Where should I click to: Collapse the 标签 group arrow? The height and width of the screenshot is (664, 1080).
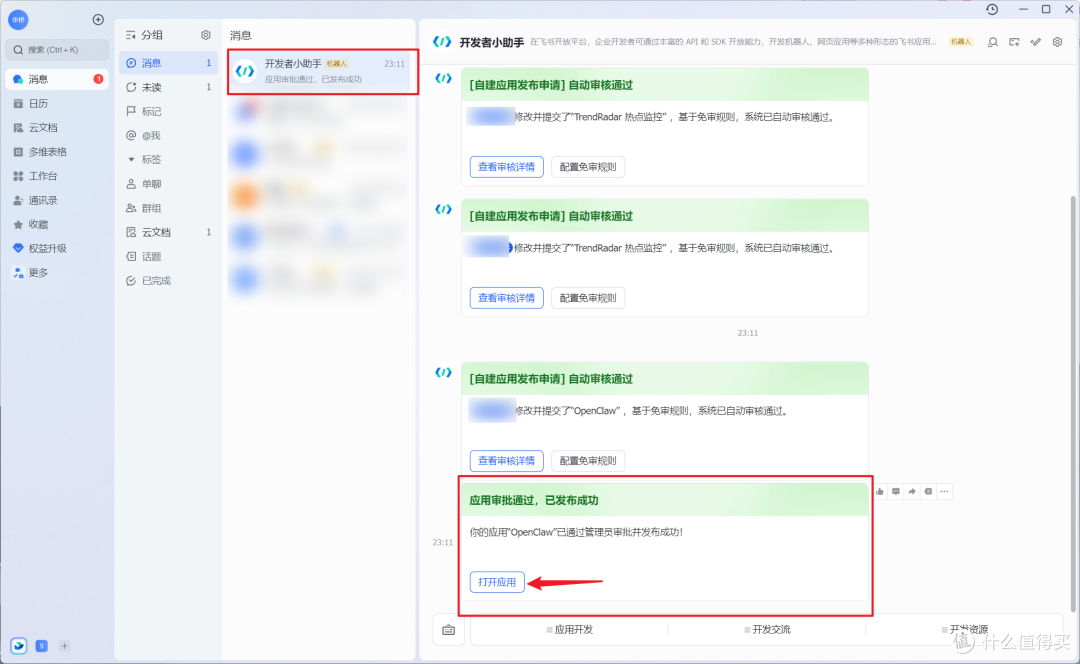[x=131, y=159]
